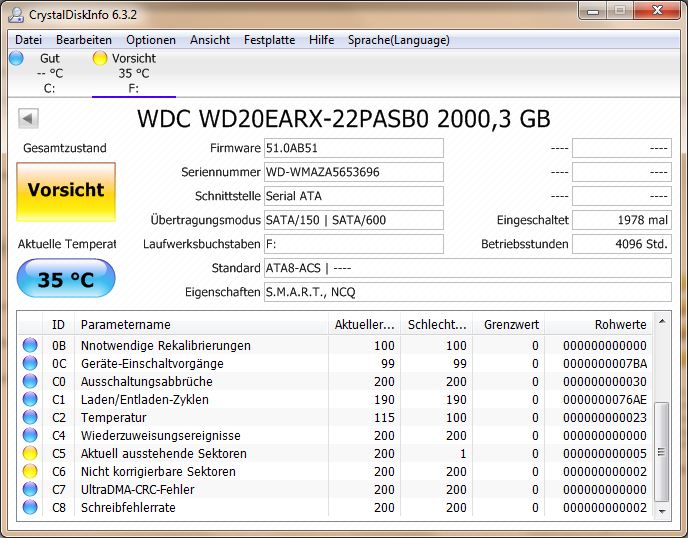Image resolution: width=688 pixels, height=538 pixels.
Task: Select the Laden/Entladen-Zyklen row
Action: (x=335, y=399)
